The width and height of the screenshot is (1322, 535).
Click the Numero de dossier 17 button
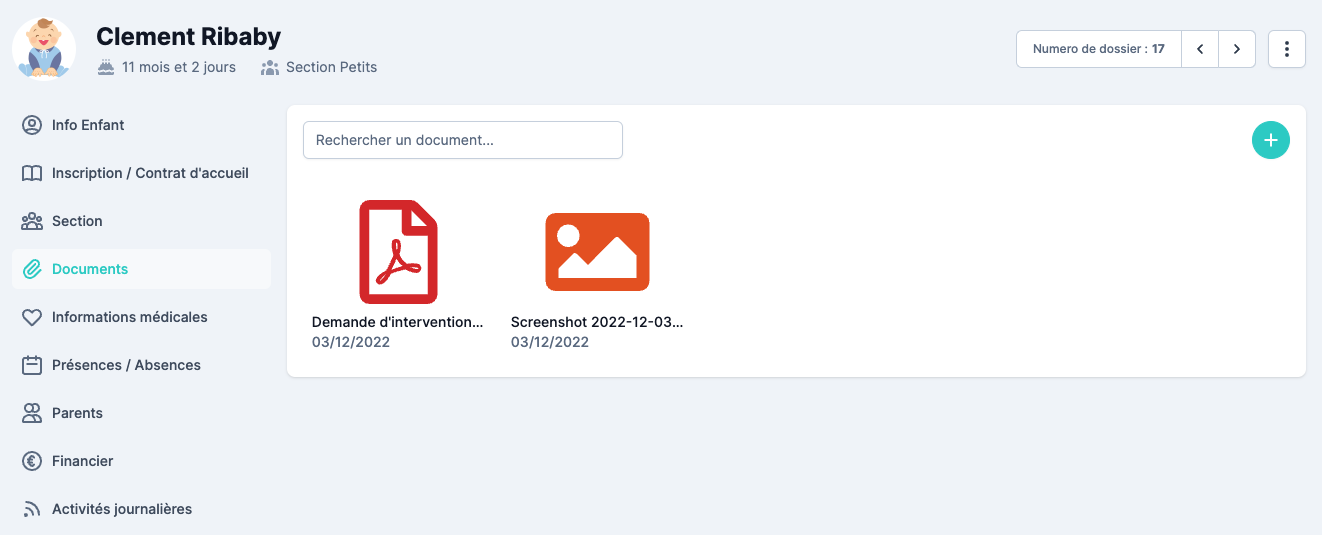click(1098, 49)
